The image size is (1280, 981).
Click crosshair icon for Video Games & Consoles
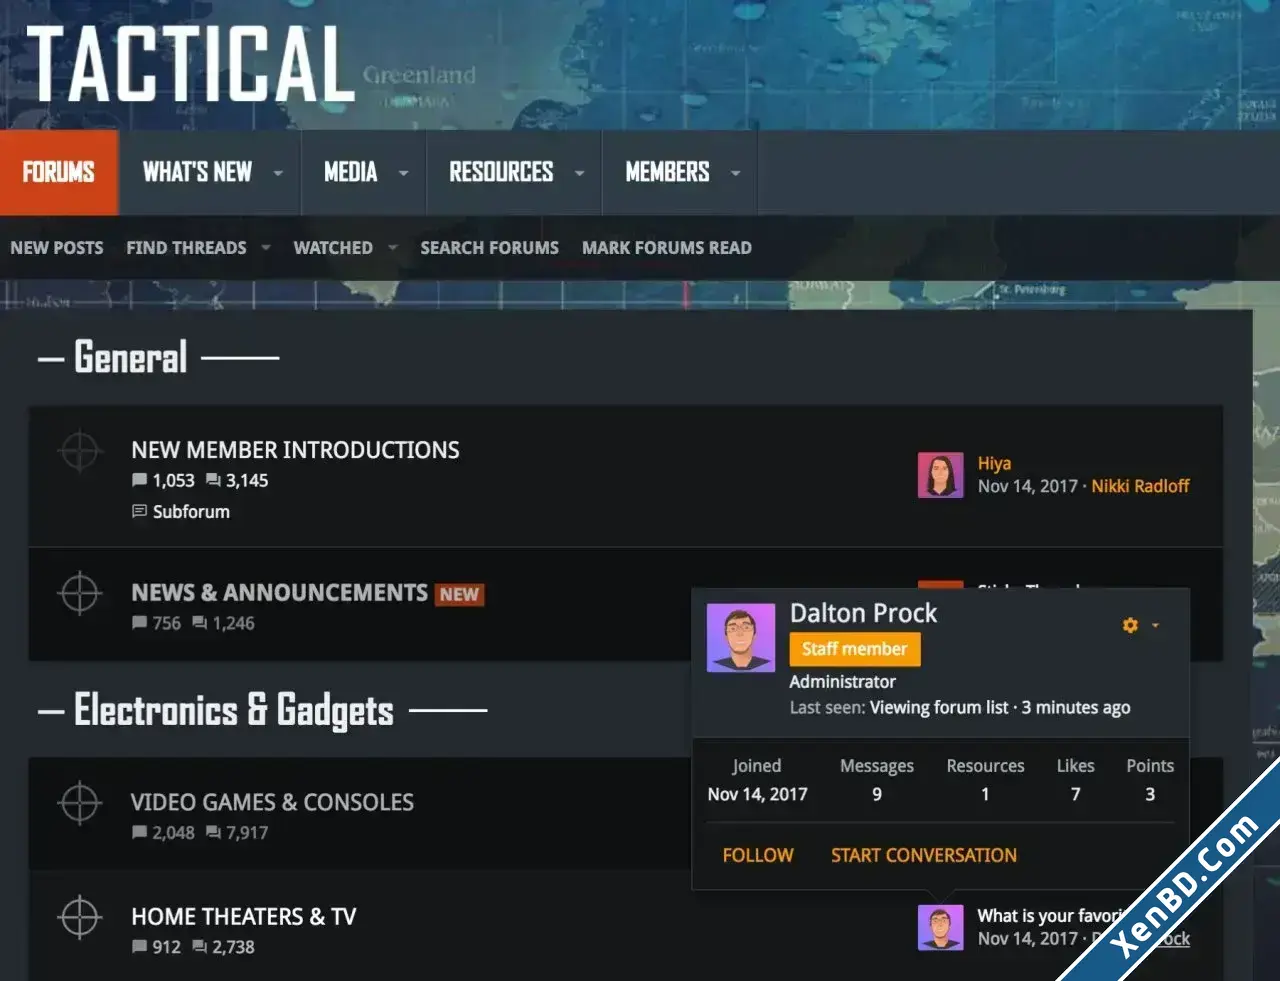[80, 802]
